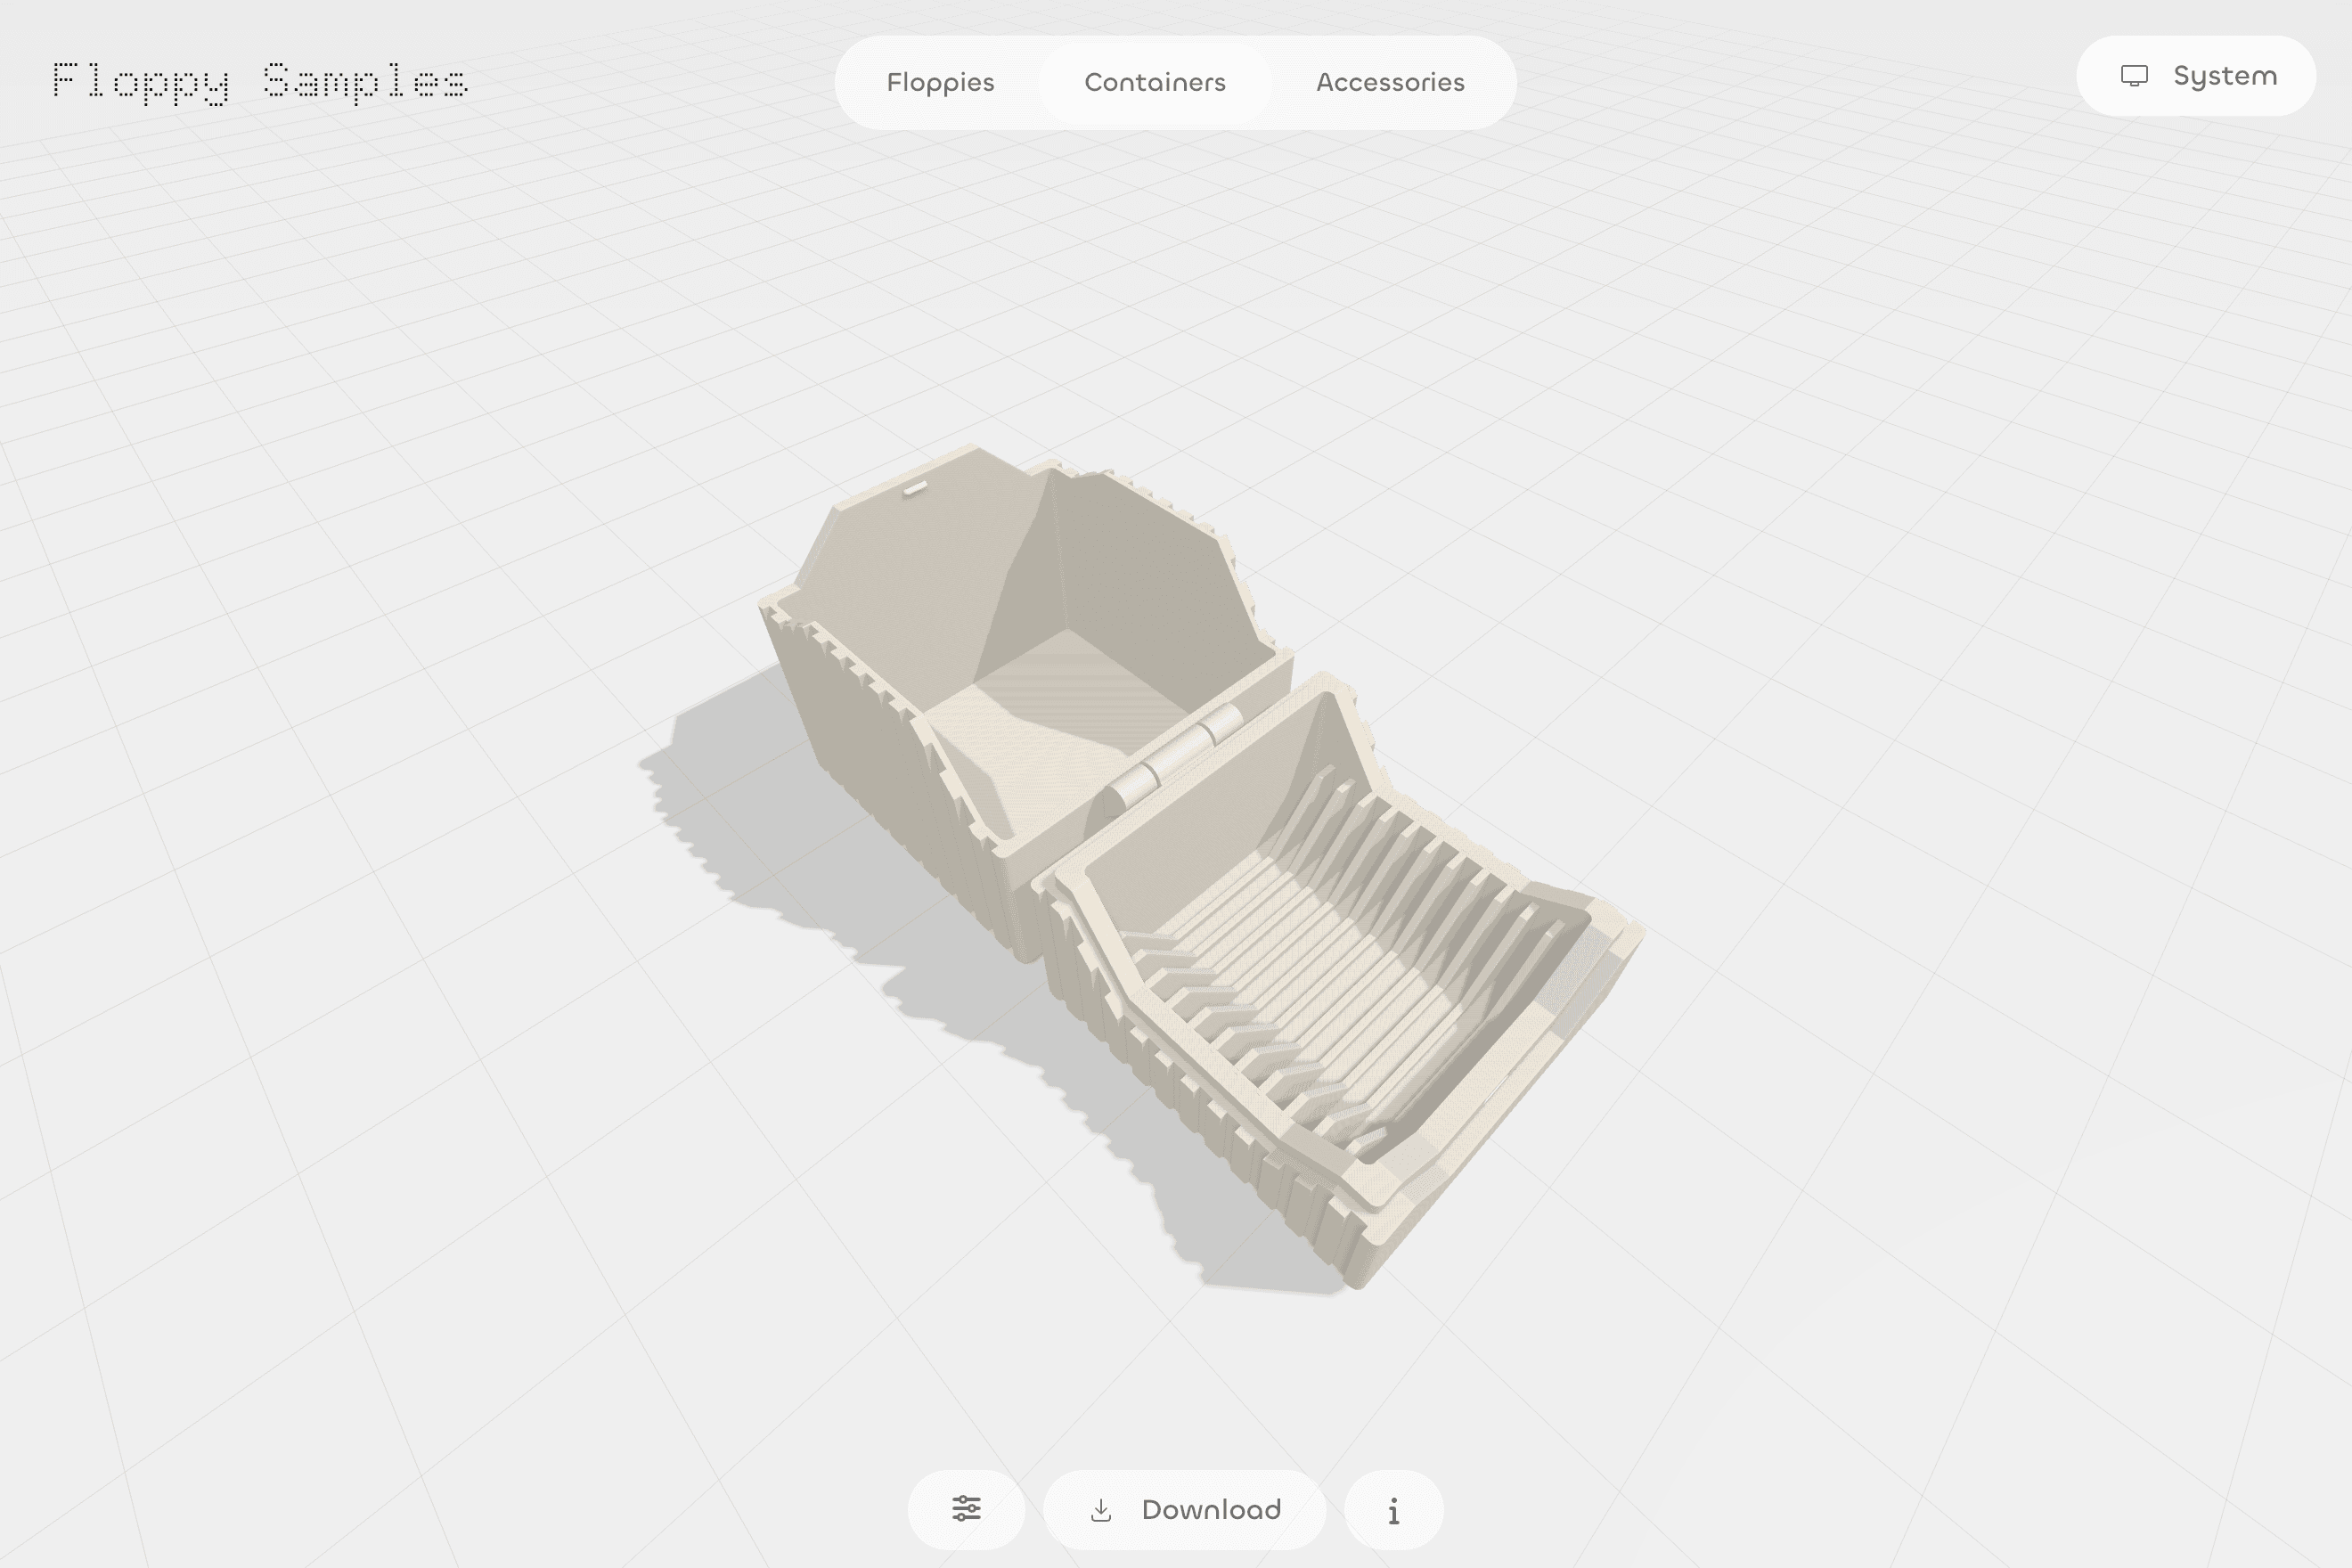
Task: Open the parameters sliders panel
Action: pos(966,1509)
